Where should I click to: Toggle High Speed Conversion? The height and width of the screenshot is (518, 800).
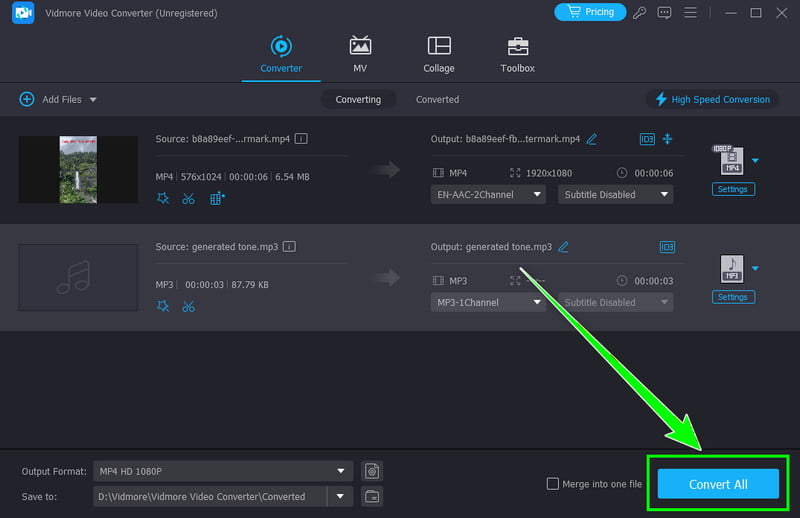[x=712, y=99]
